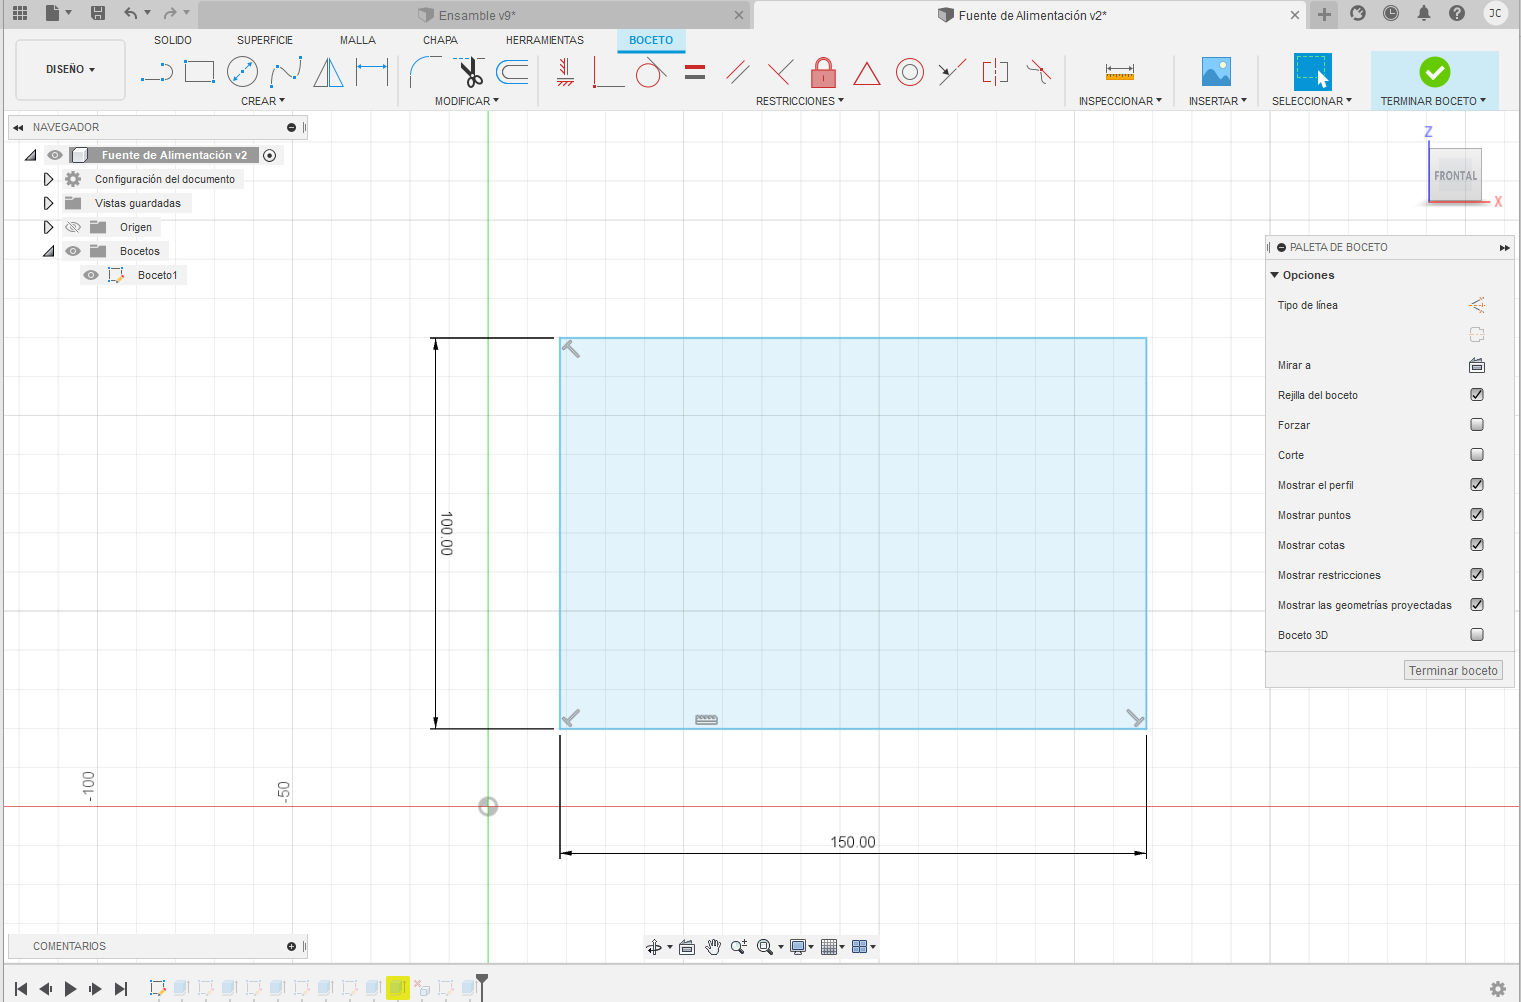Expand Configuración del documento node
This screenshot has width=1521, height=1002.
(x=48, y=179)
